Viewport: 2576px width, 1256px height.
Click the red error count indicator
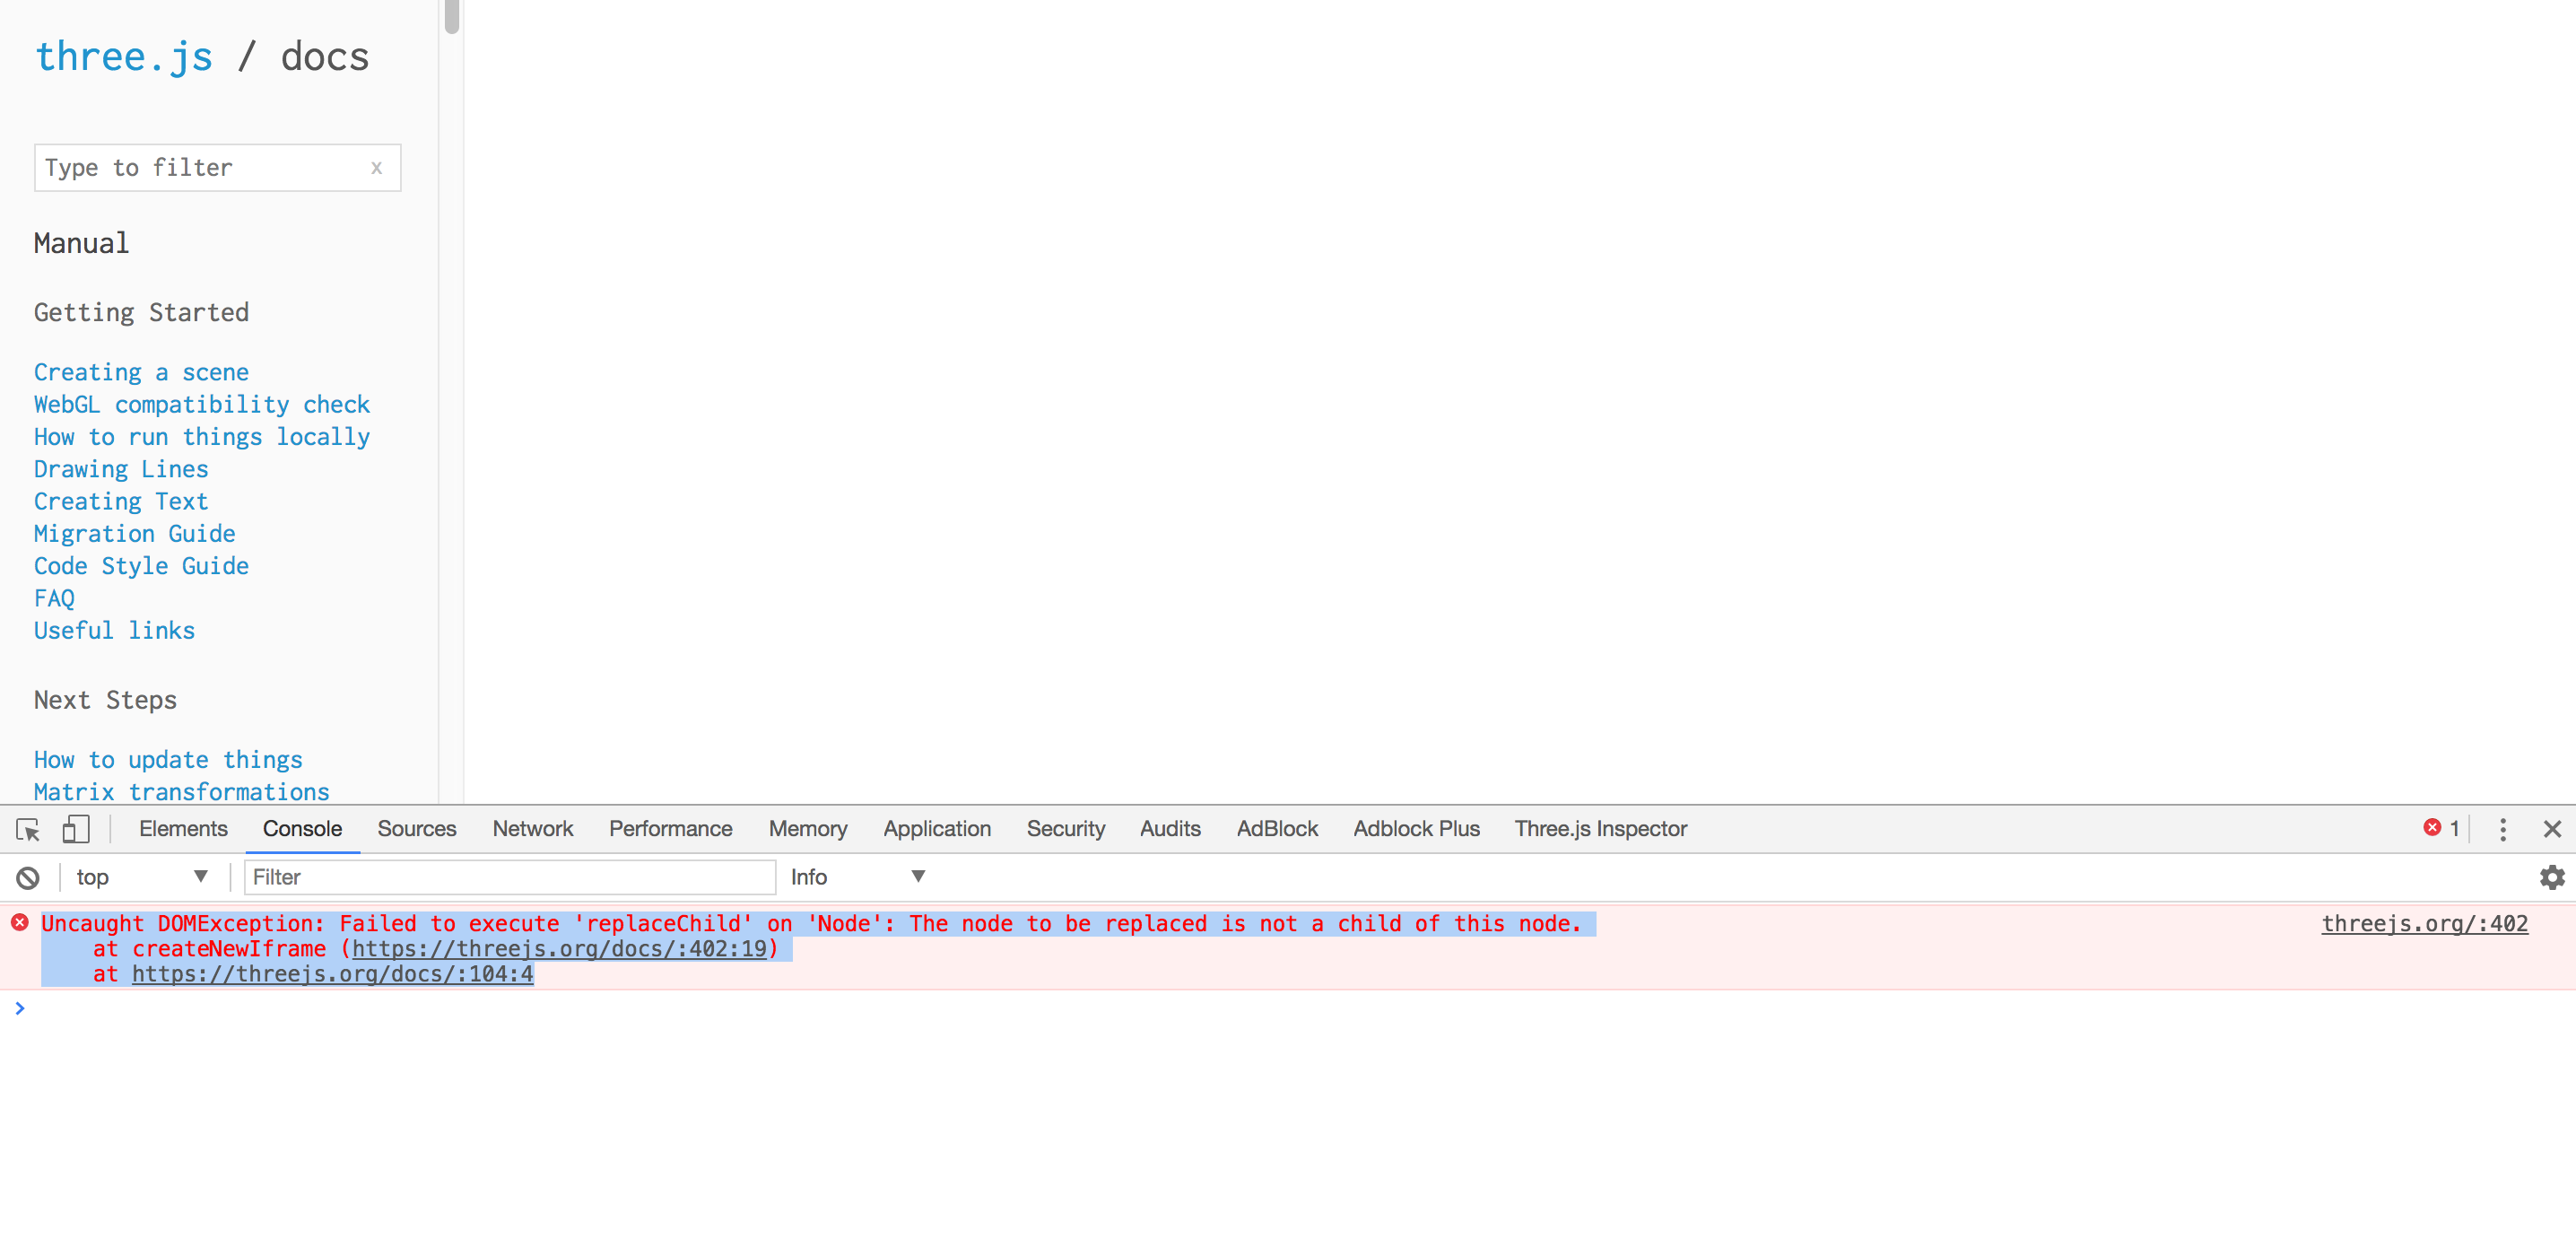point(2441,828)
